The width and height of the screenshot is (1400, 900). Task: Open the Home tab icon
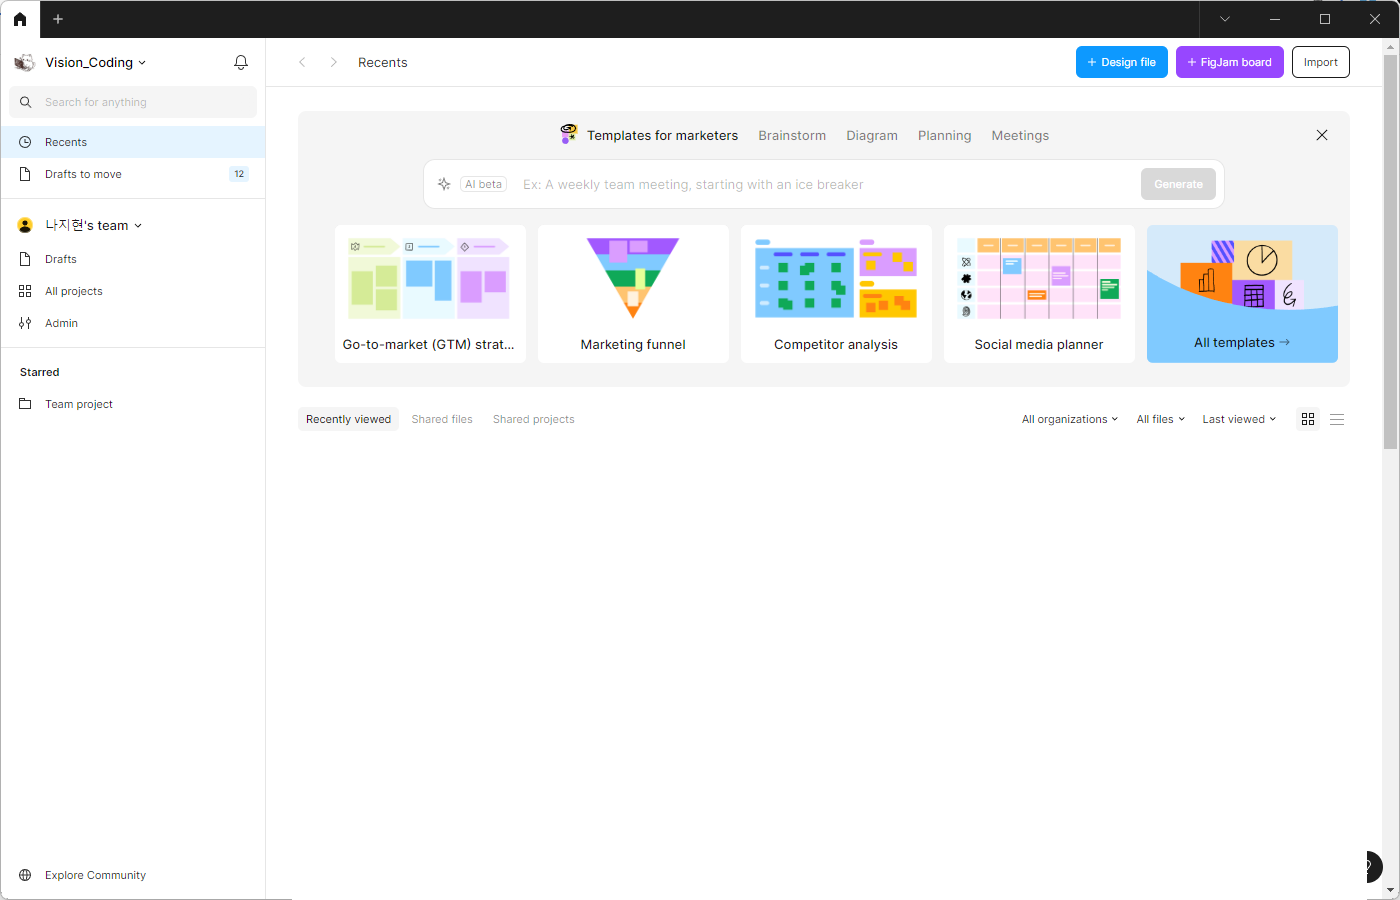click(x=20, y=19)
